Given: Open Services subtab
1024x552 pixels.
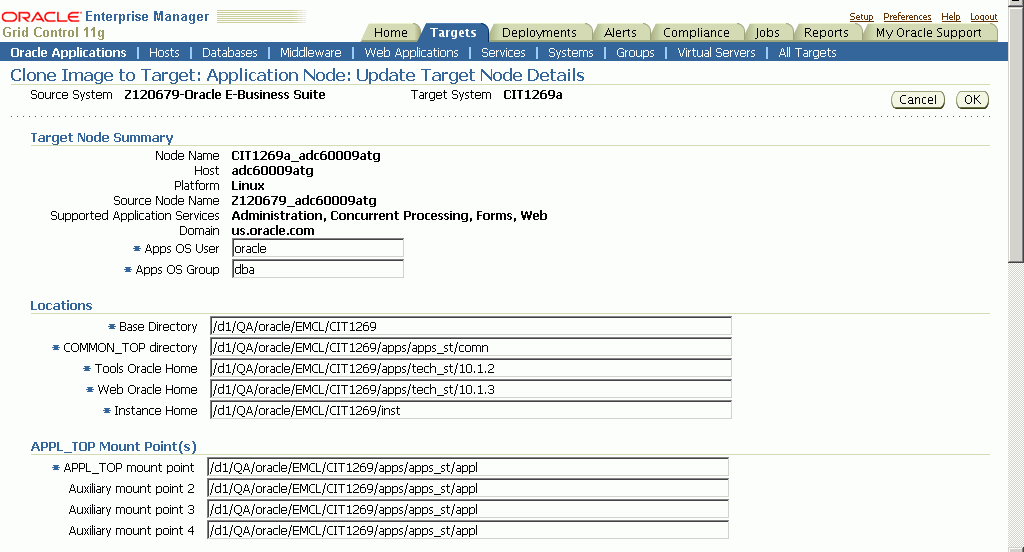Looking at the screenshot, I should (x=503, y=52).
